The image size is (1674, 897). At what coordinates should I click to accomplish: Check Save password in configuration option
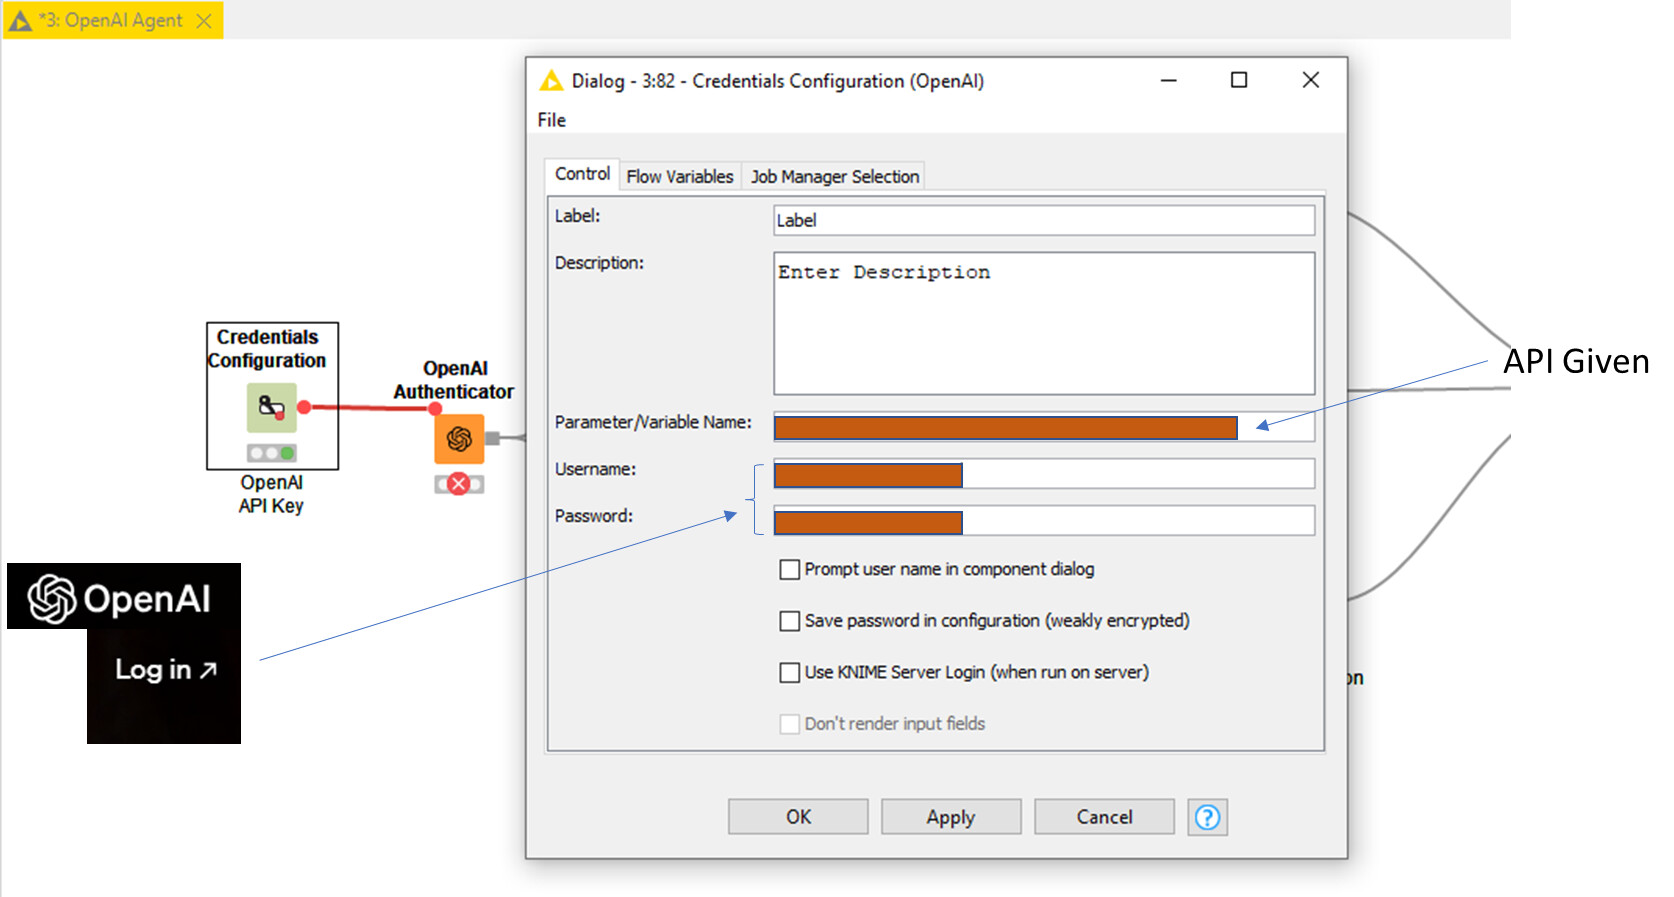pyautogui.click(x=790, y=621)
